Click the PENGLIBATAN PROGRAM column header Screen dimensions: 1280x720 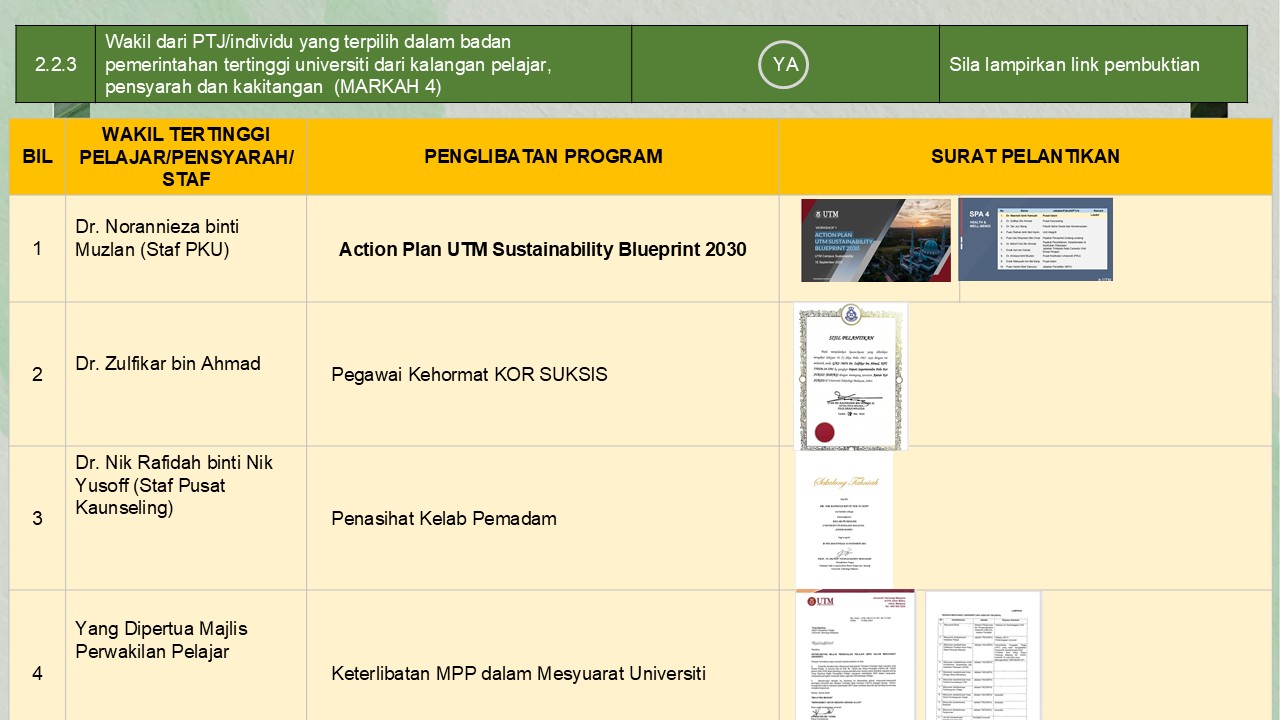point(543,156)
